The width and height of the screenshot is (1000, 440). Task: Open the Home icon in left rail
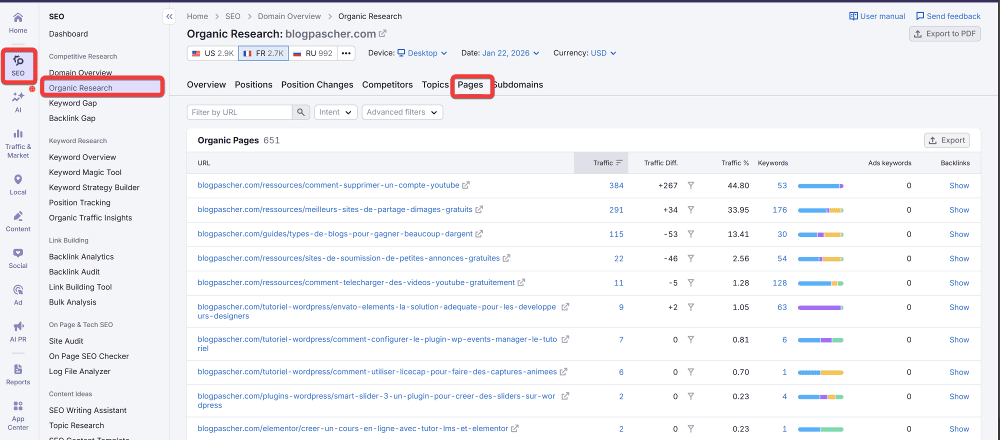pos(18,22)
